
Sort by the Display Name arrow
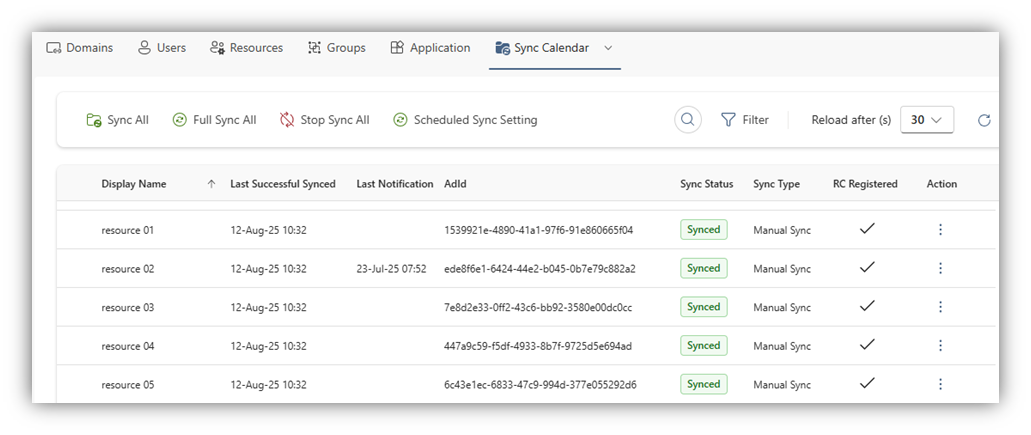pyautogui.click(x=211, y=184)
